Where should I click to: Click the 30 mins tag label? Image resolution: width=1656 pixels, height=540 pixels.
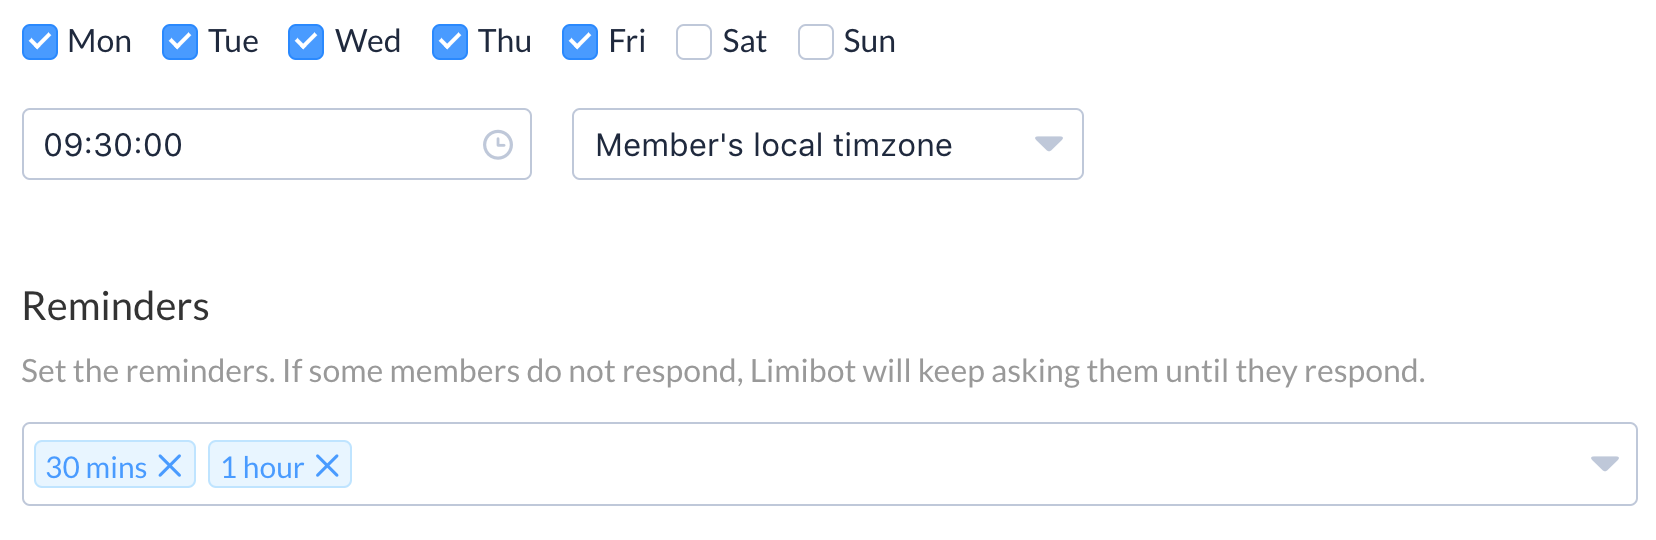[96, 467]
